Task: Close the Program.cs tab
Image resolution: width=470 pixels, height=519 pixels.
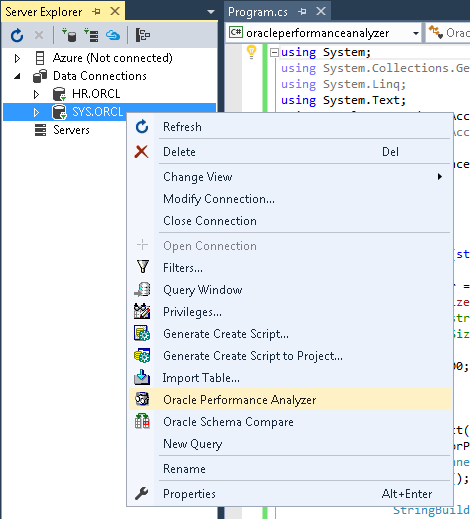Action: click(321, 11)
